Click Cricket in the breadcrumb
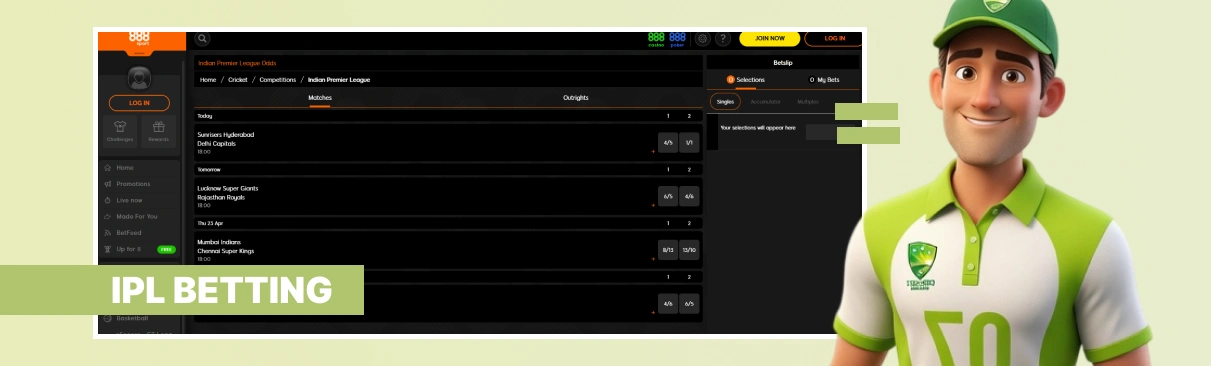The width and height of the screenshot is (1211, 366). coord(238,79)
